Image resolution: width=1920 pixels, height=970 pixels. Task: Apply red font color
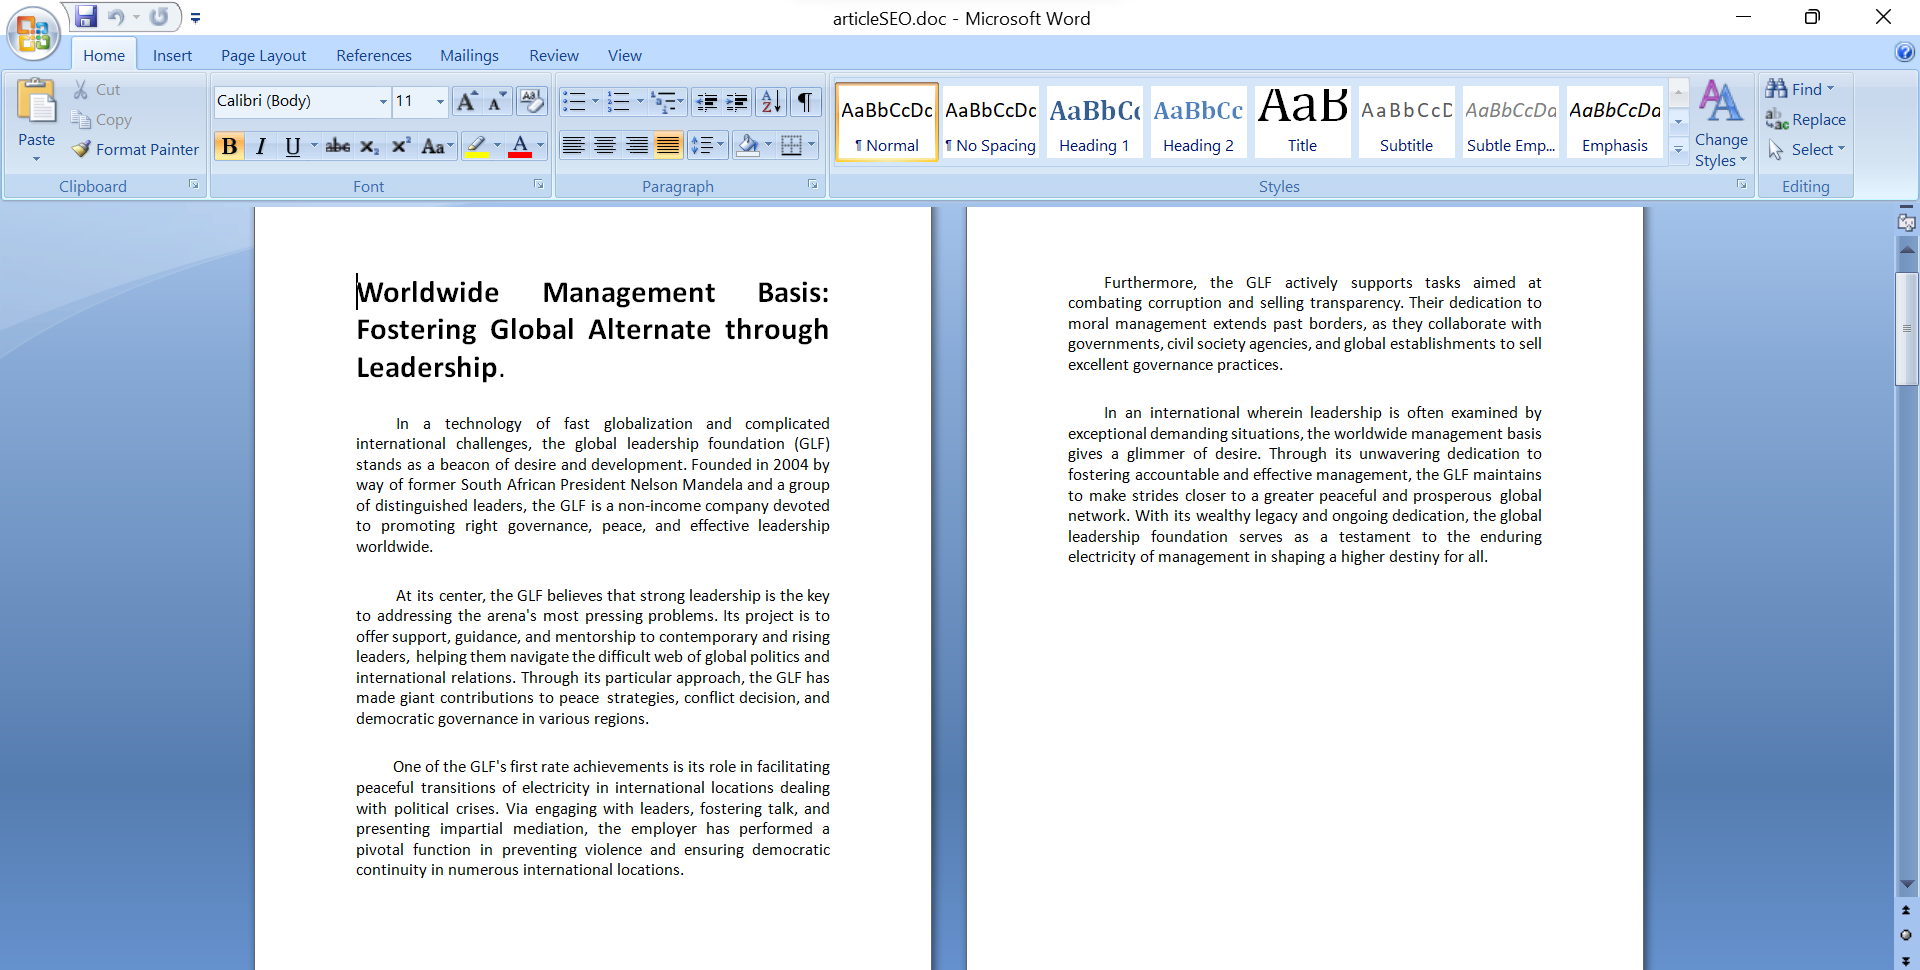520,146
